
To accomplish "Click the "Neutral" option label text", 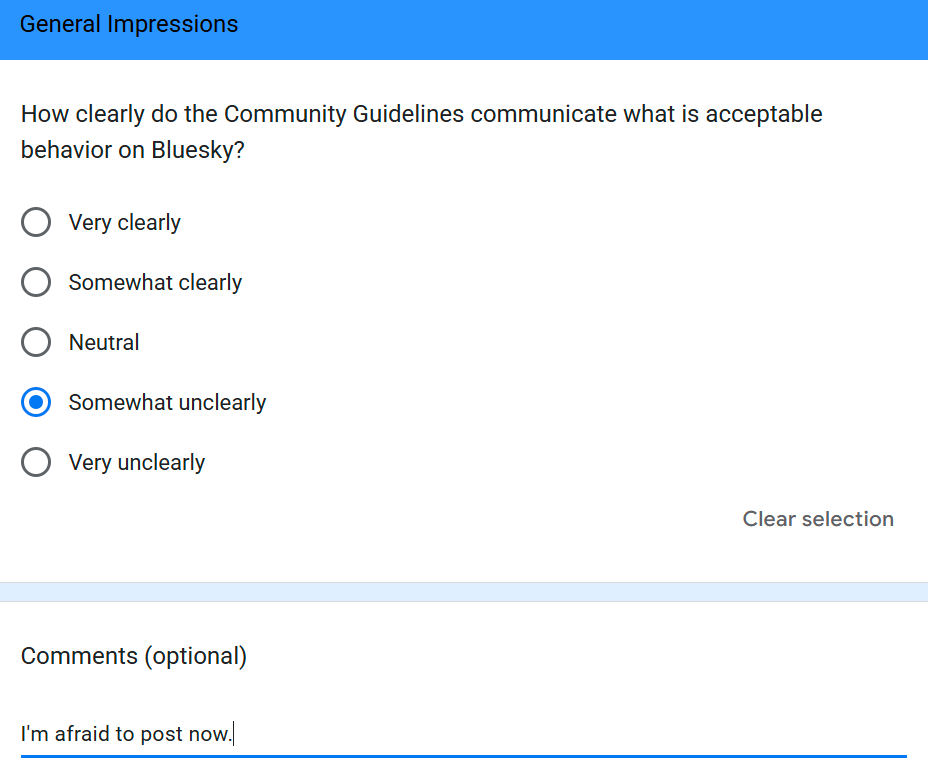I will pos(104,342).
